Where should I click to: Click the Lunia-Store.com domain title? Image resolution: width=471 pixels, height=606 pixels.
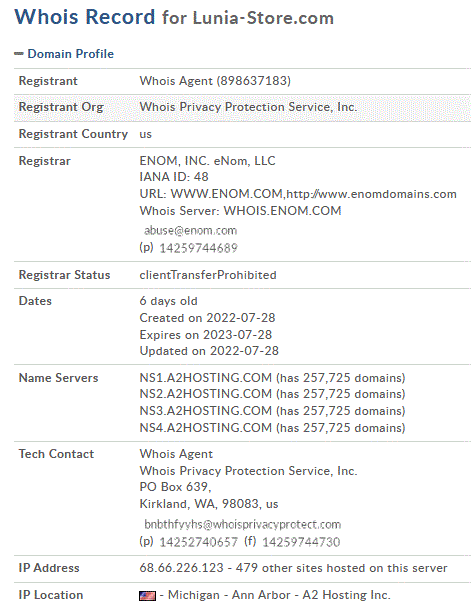click(263, 18)
